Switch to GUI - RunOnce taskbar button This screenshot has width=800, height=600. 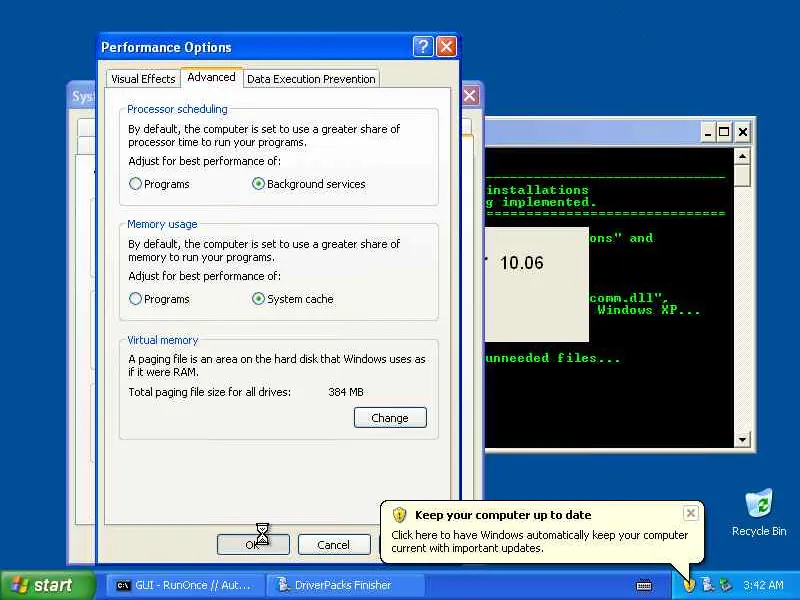click(x=186, y=585)
